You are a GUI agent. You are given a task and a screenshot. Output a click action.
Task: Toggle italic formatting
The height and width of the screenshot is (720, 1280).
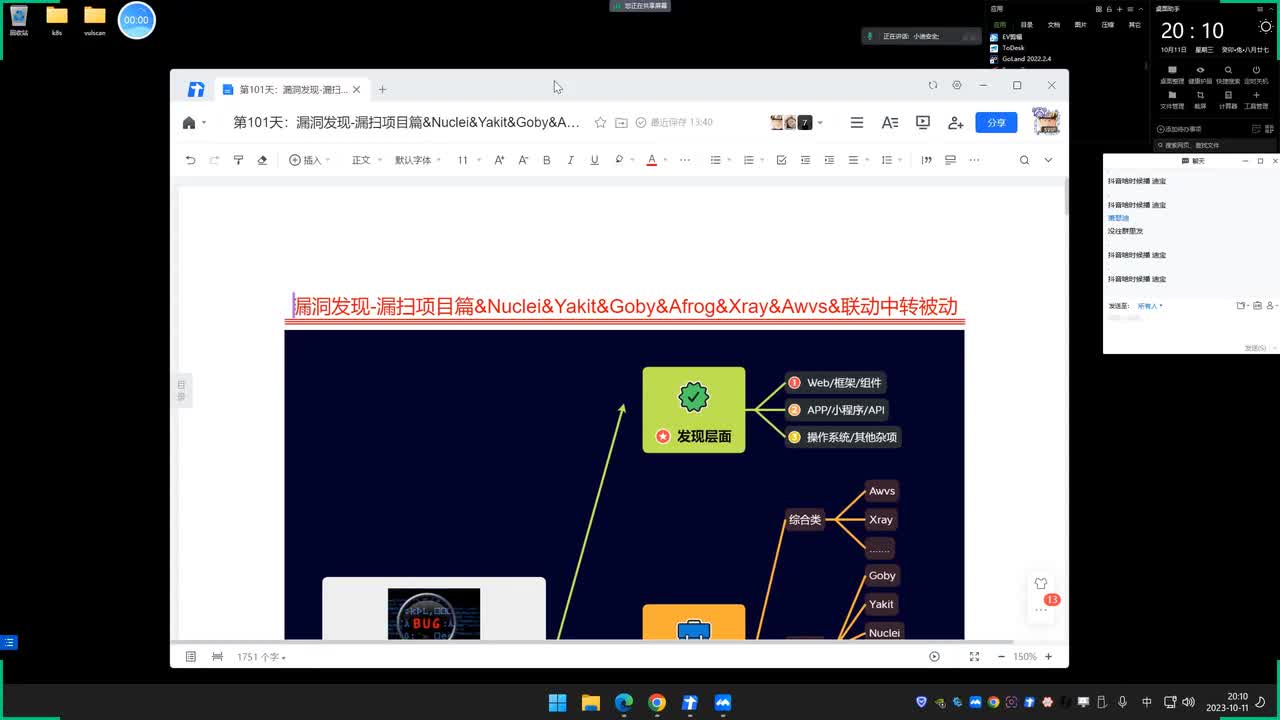point(570,160)
